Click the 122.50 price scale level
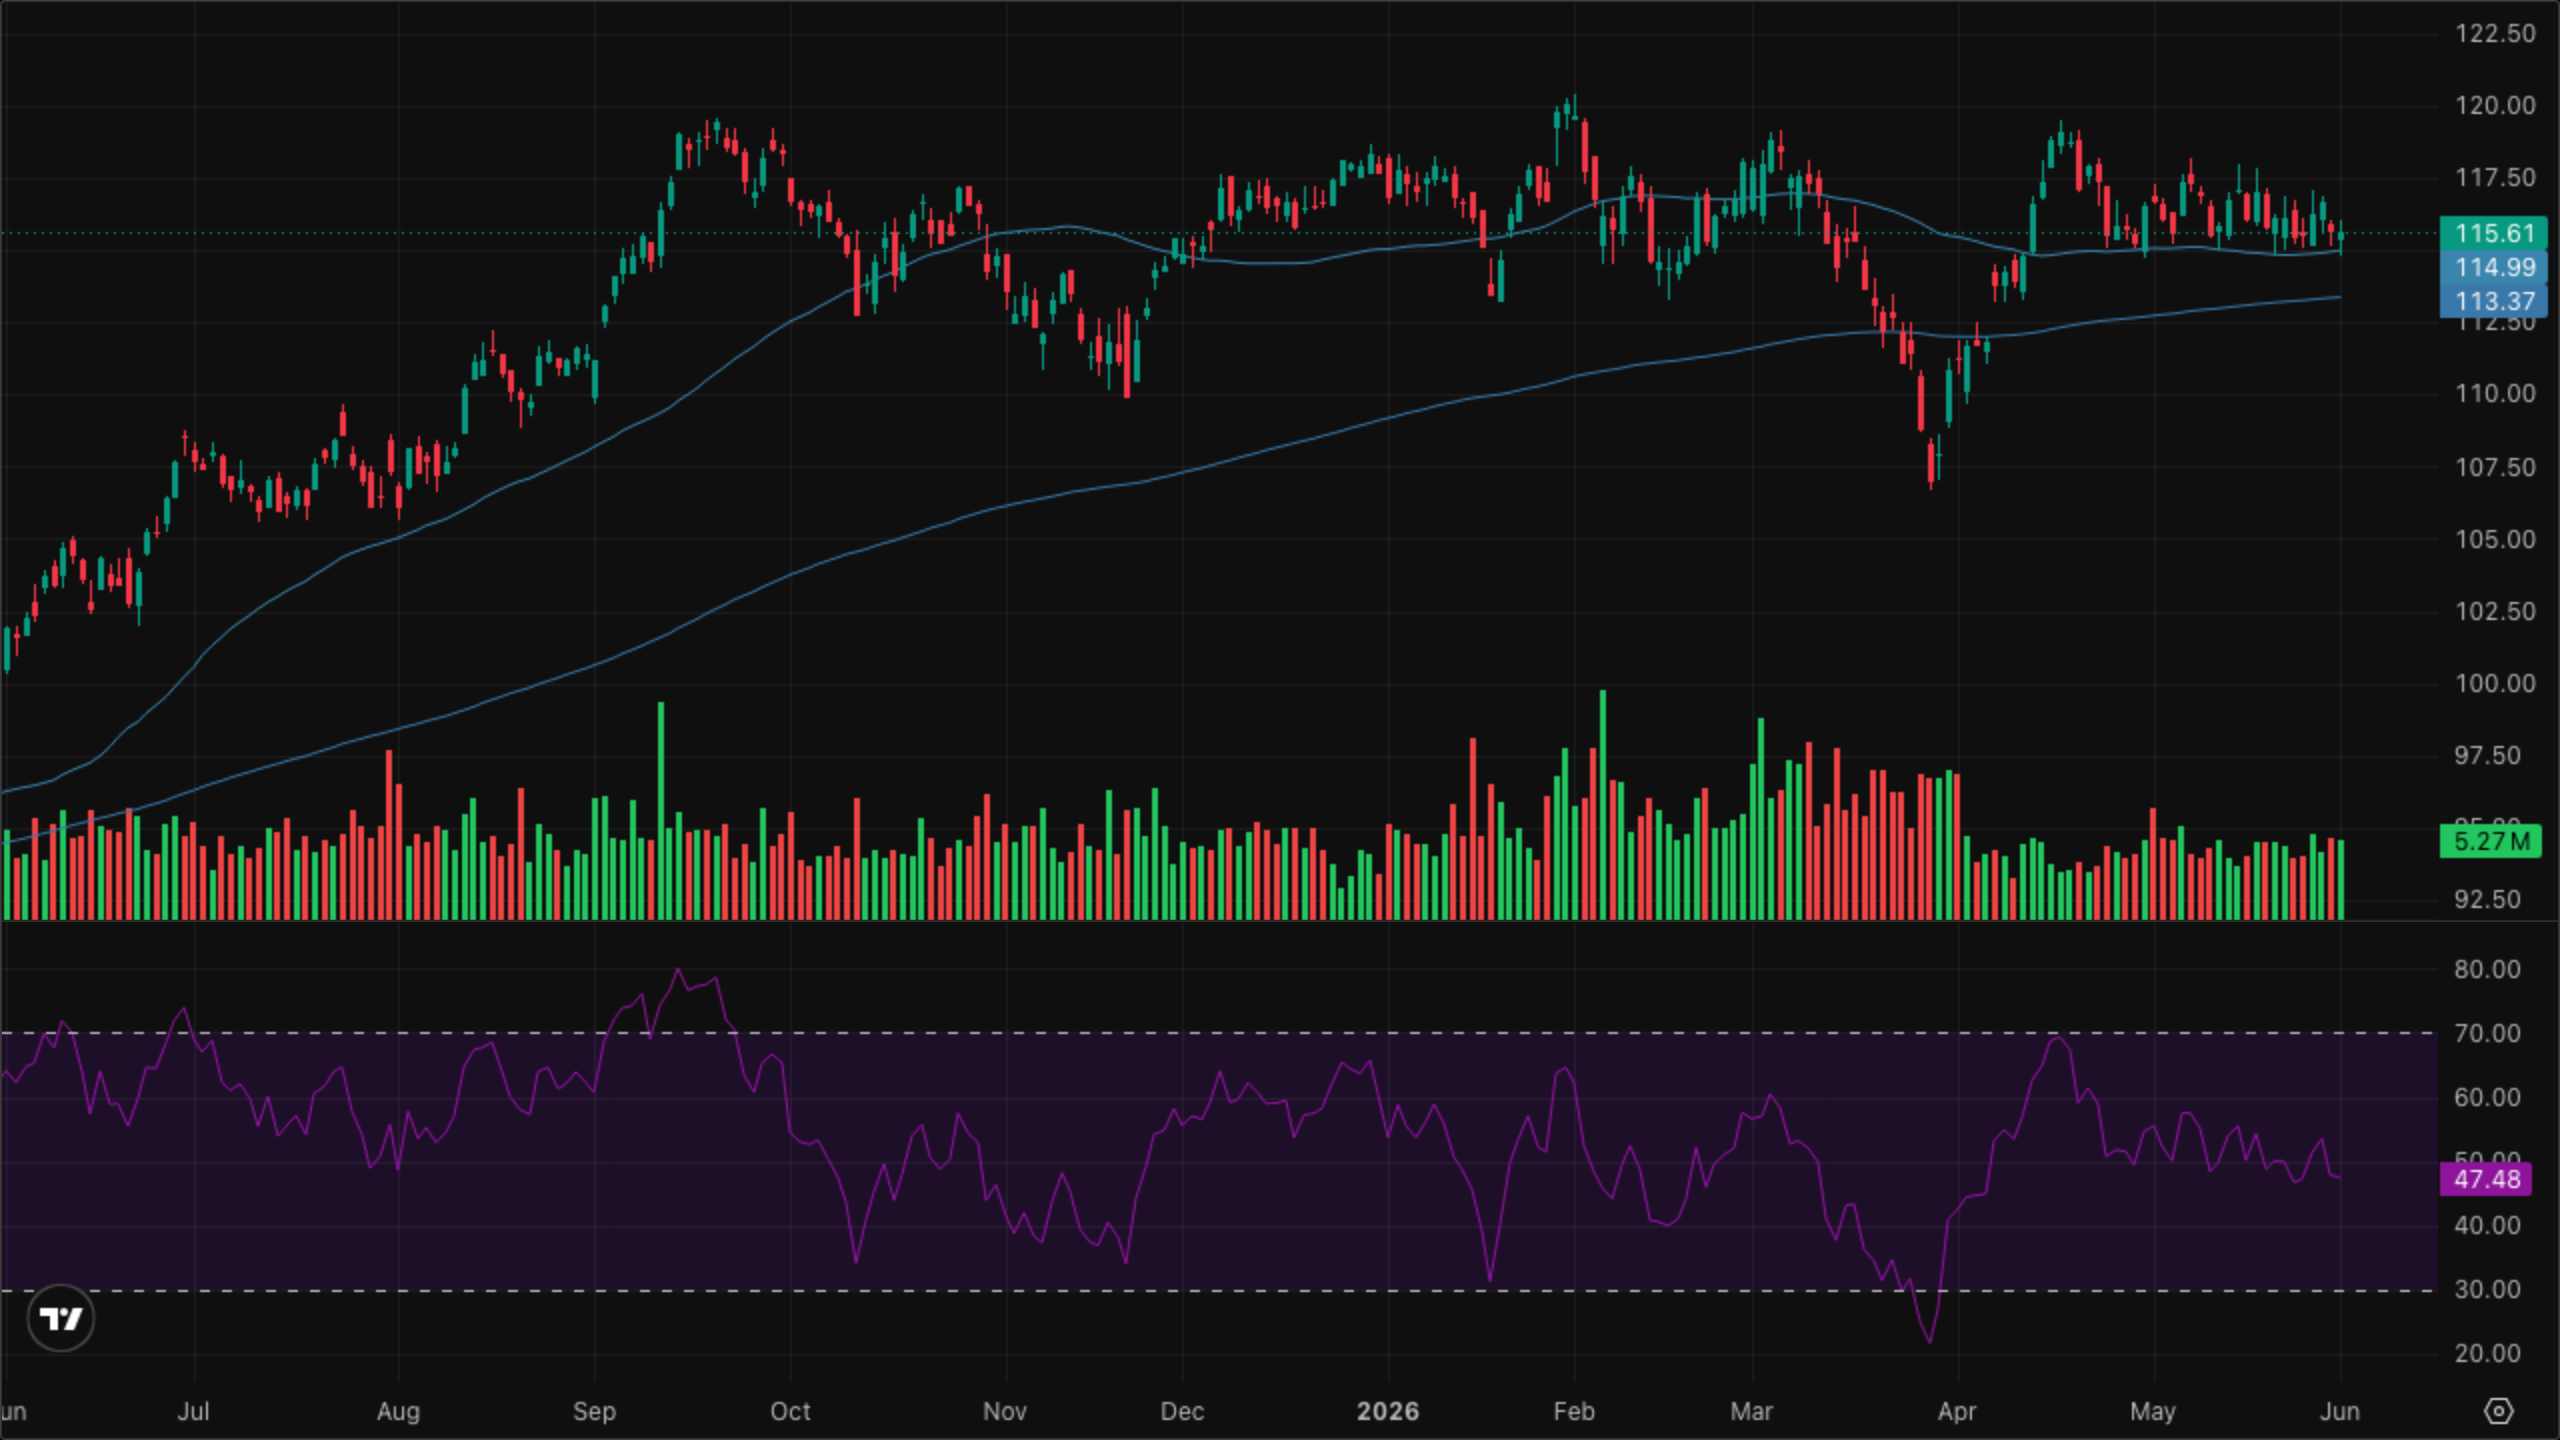Screen dimensions: 2560x1440 pos(2495,33)
